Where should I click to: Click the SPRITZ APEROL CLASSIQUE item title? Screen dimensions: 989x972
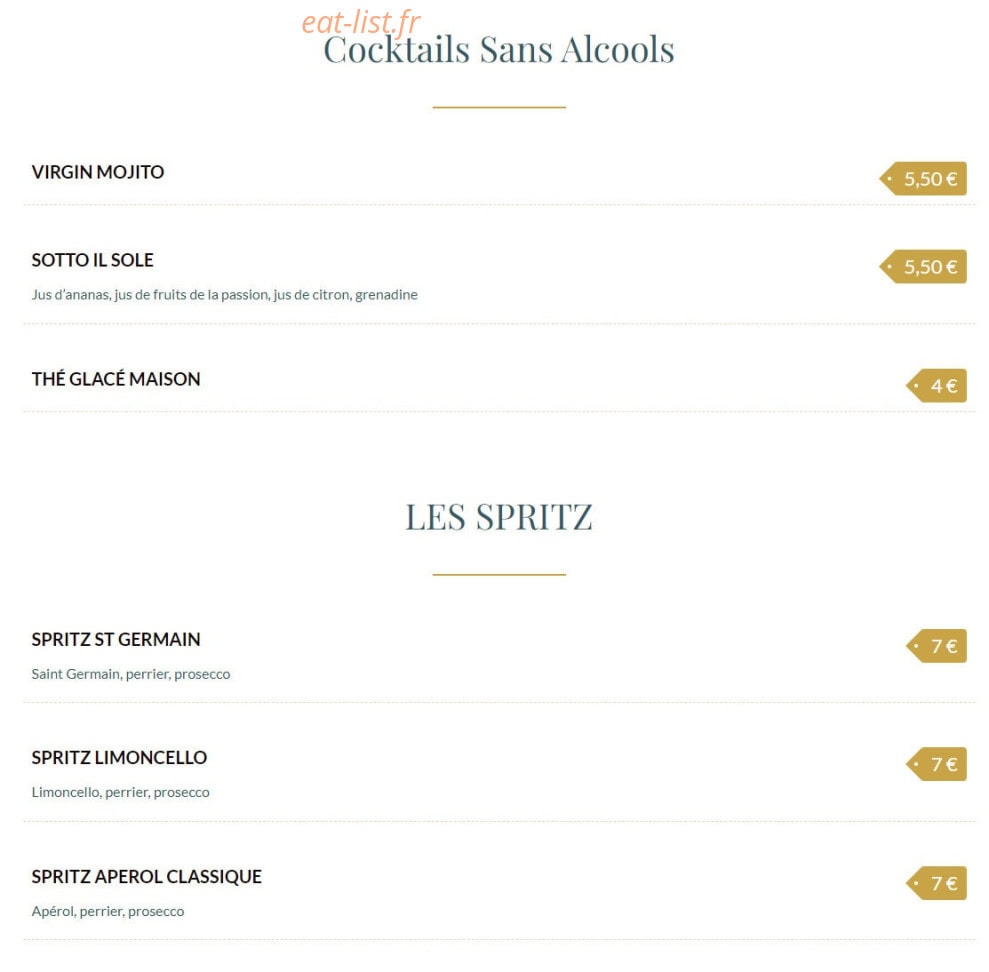click(147, 877)
